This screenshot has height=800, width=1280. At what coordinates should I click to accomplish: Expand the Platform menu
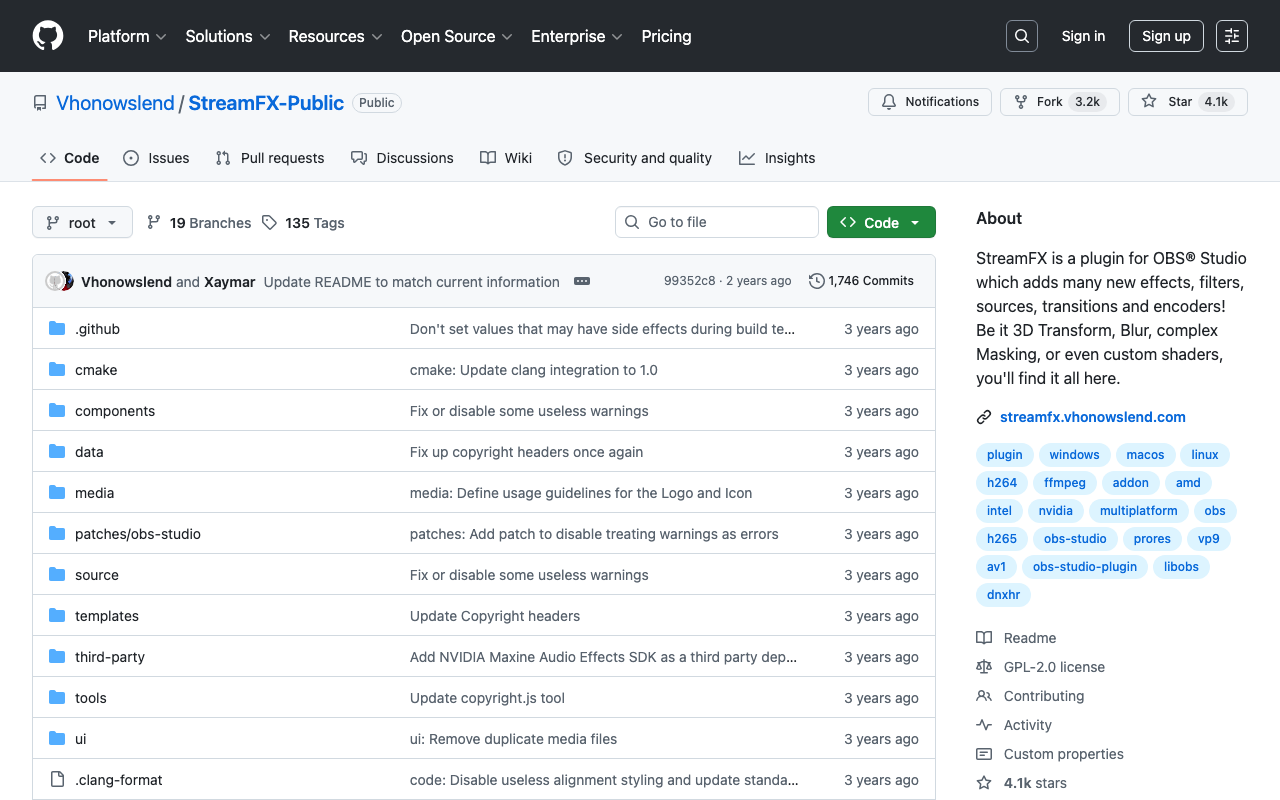point(127,36)
